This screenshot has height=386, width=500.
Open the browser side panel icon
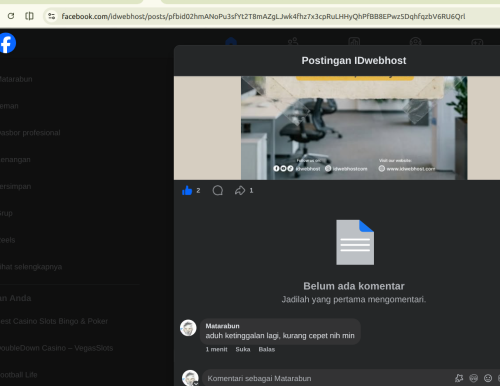(29, 16)
